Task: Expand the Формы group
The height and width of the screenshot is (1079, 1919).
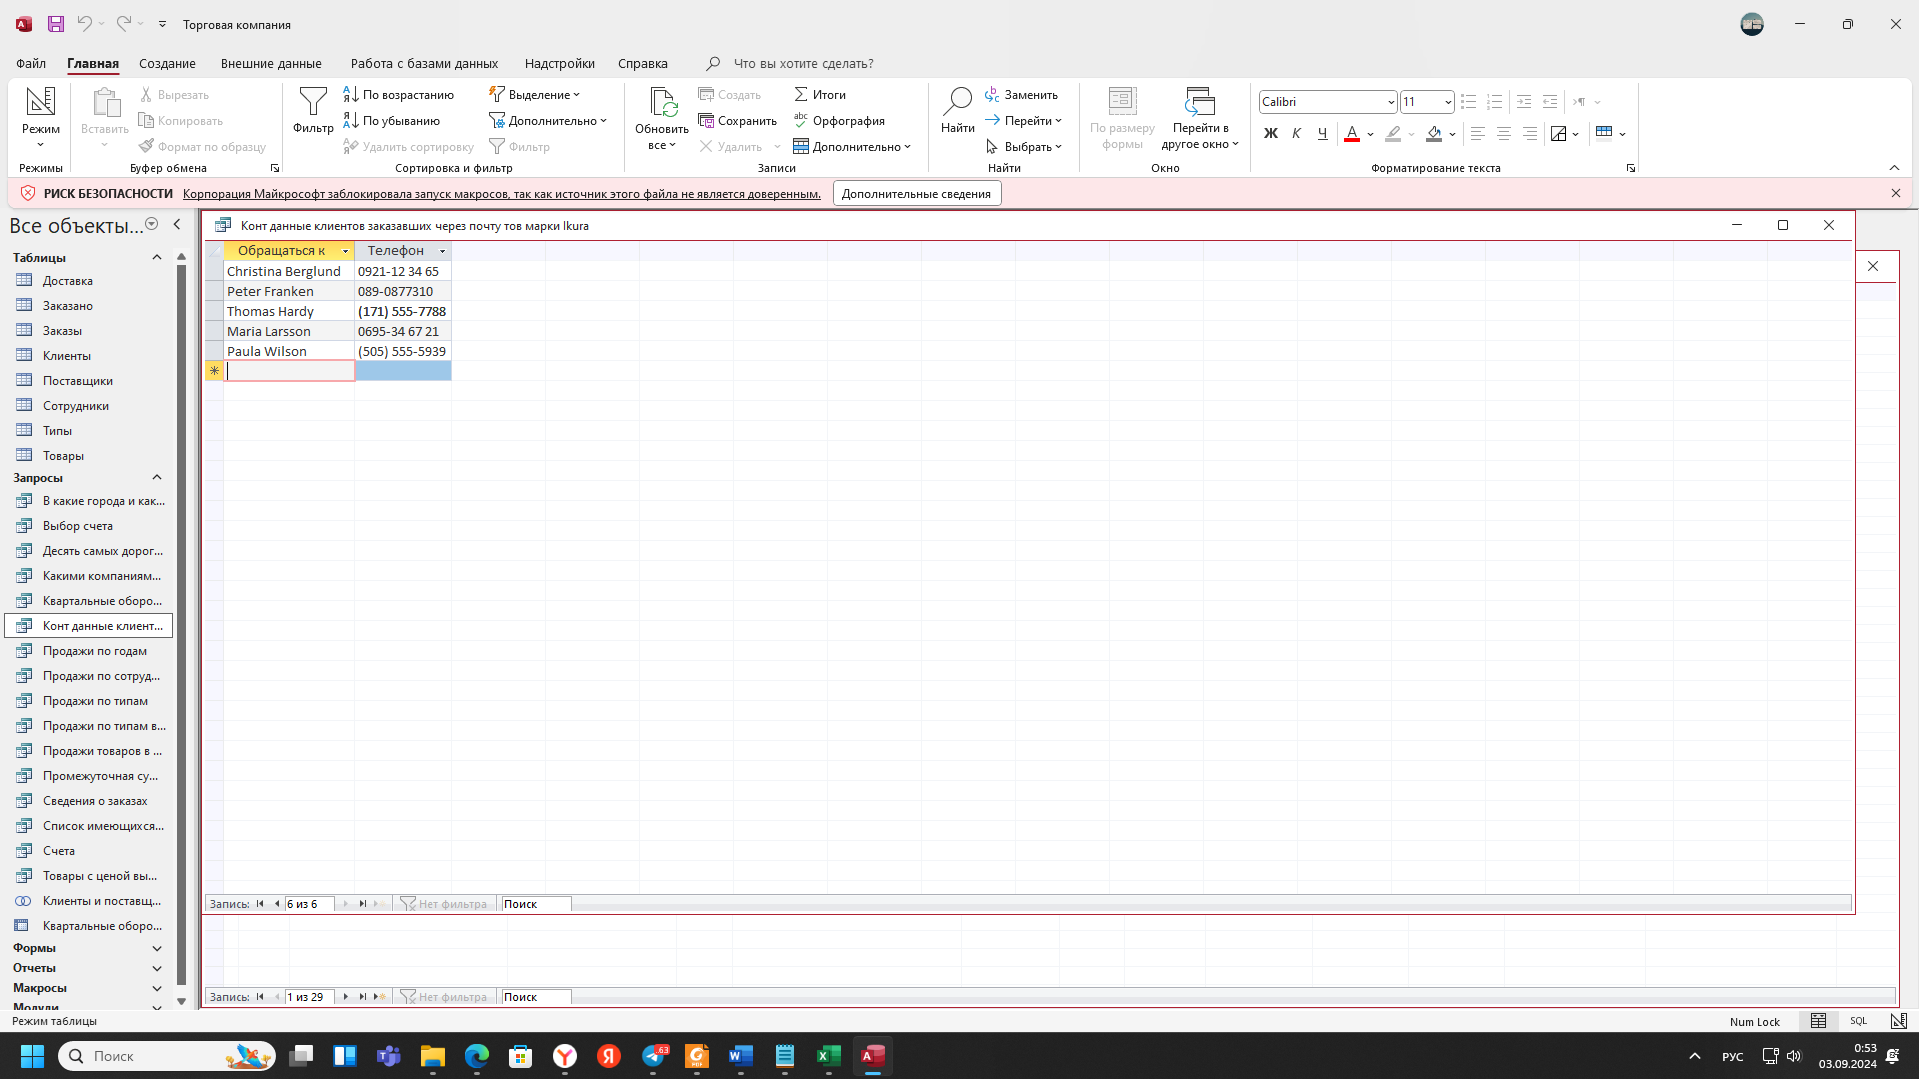Action: pos(156,948)
